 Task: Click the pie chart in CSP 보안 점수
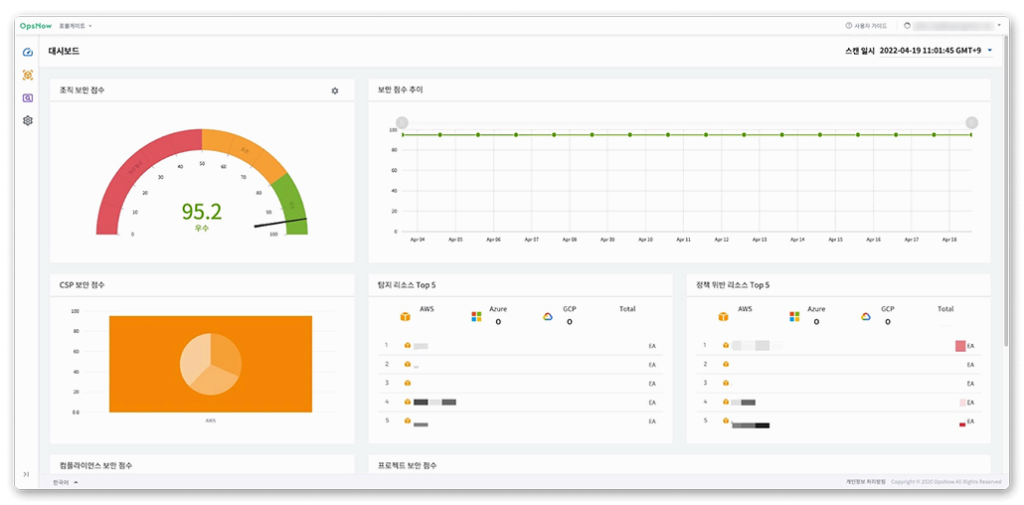point(210,364)
